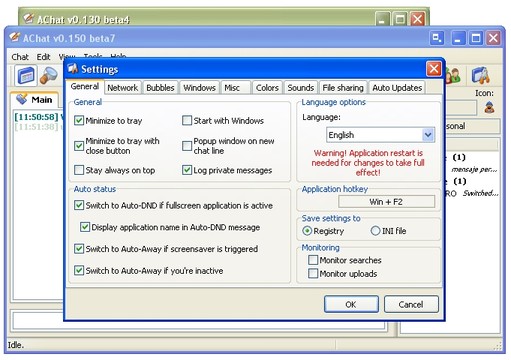The height and width of the screenshot is (360, 511).
Task: Toggle Display application name in Auto-DND message
Action: (x=85, y=227)
